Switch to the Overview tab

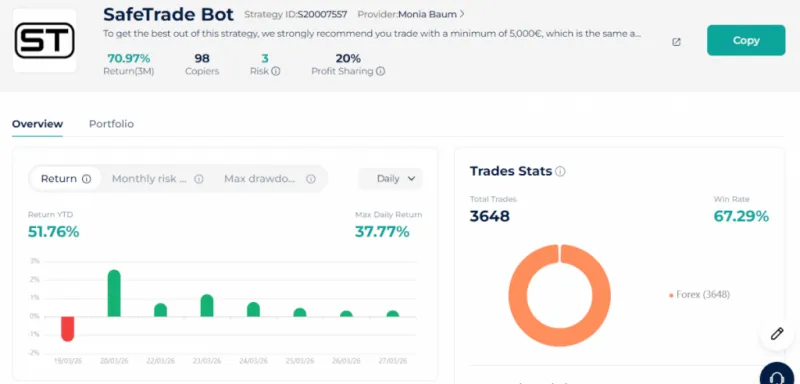point(37,124)
